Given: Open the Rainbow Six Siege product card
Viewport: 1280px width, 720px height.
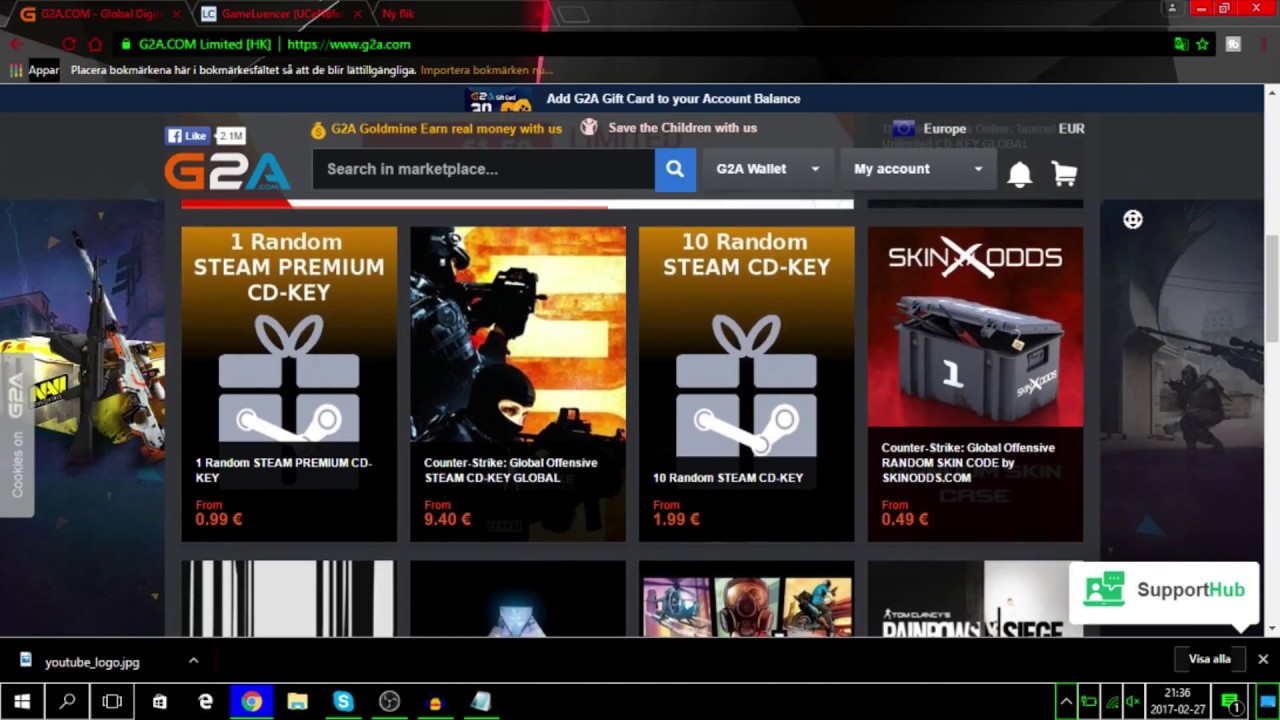Looking at the screenshot, I should coord(975,598).
